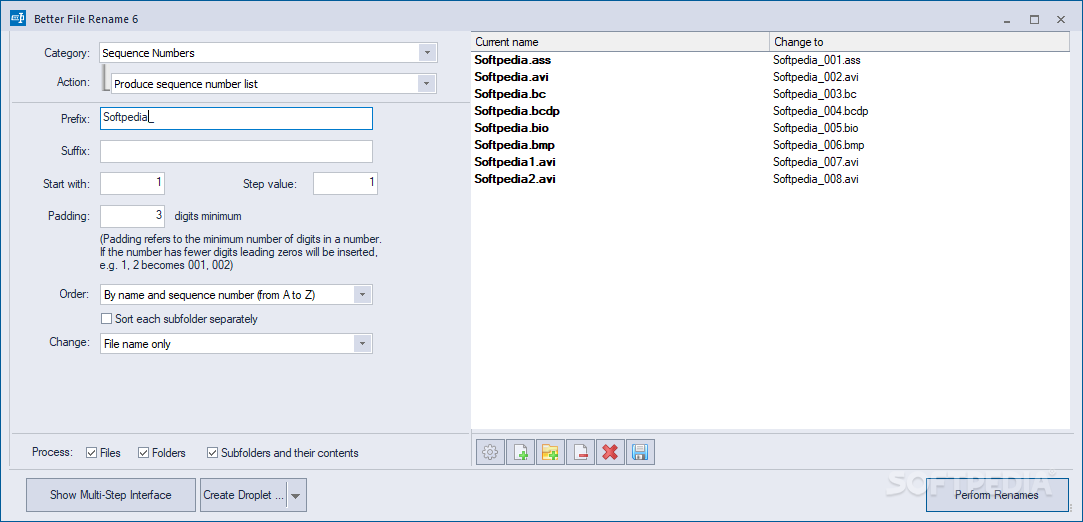Click the Suffix input field
1083x522 pixels.
click(236, 151)
